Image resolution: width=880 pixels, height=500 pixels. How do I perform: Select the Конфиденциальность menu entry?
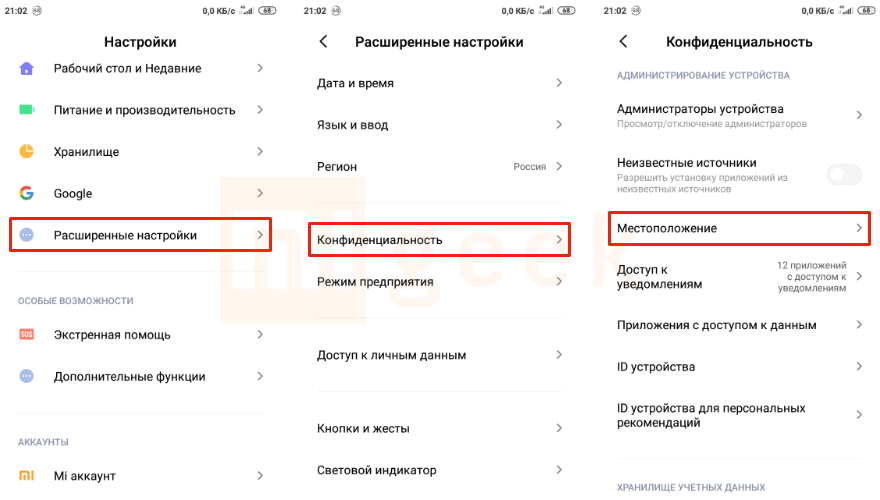438,240
